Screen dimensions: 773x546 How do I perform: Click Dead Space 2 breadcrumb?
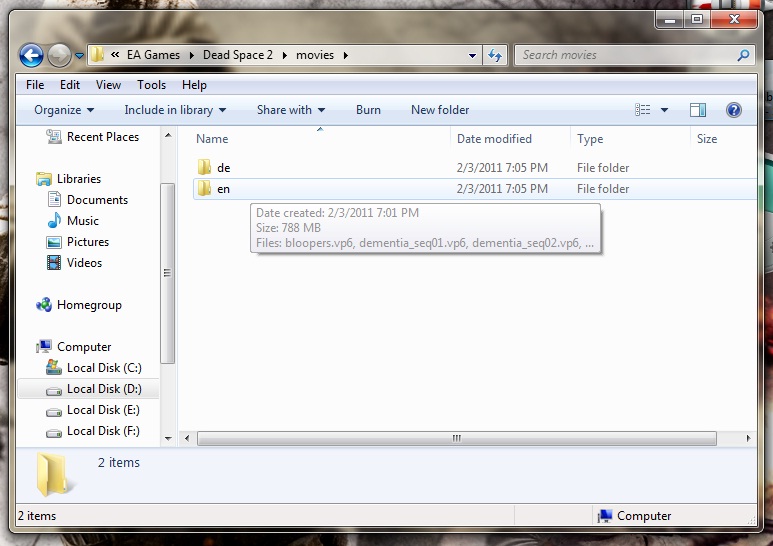pyautogui.click(x=238, y=55)
